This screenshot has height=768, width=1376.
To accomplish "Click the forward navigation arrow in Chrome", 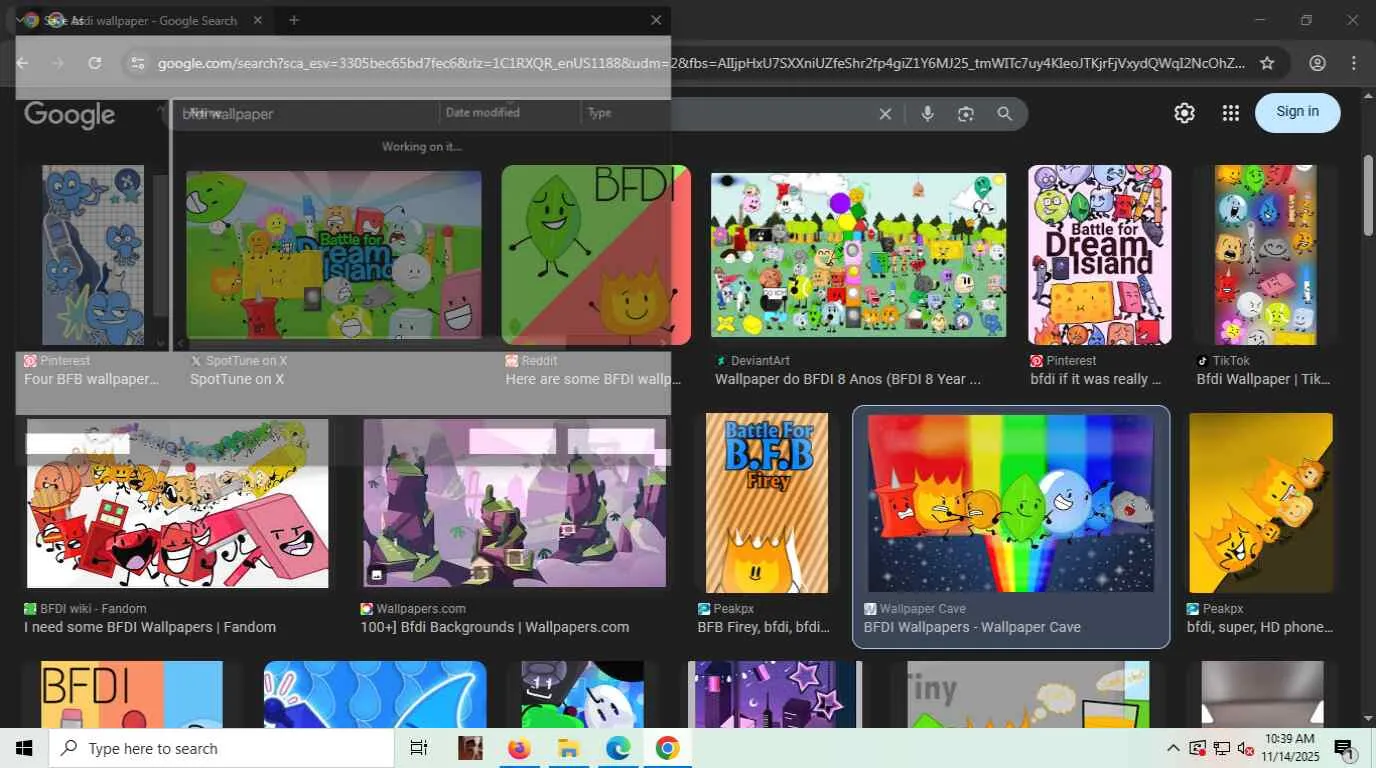I will click(x=58, y=63).
